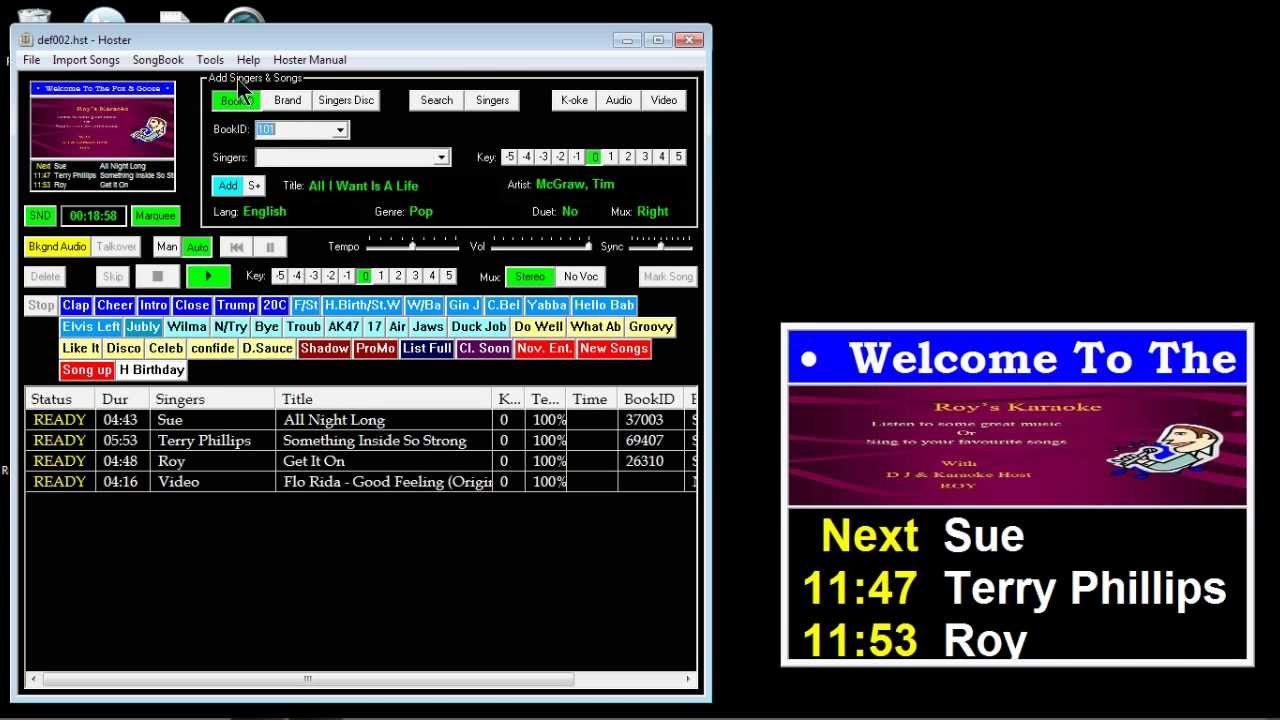Set the playback key to minus 1

[x=347, y=277]
